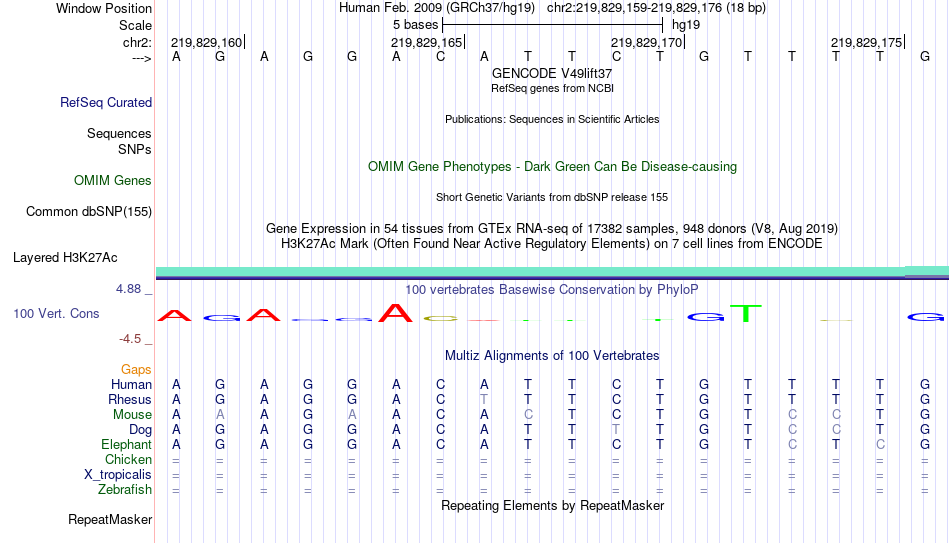
Task: Click the Gaps row label
Action: coord(136,370)
